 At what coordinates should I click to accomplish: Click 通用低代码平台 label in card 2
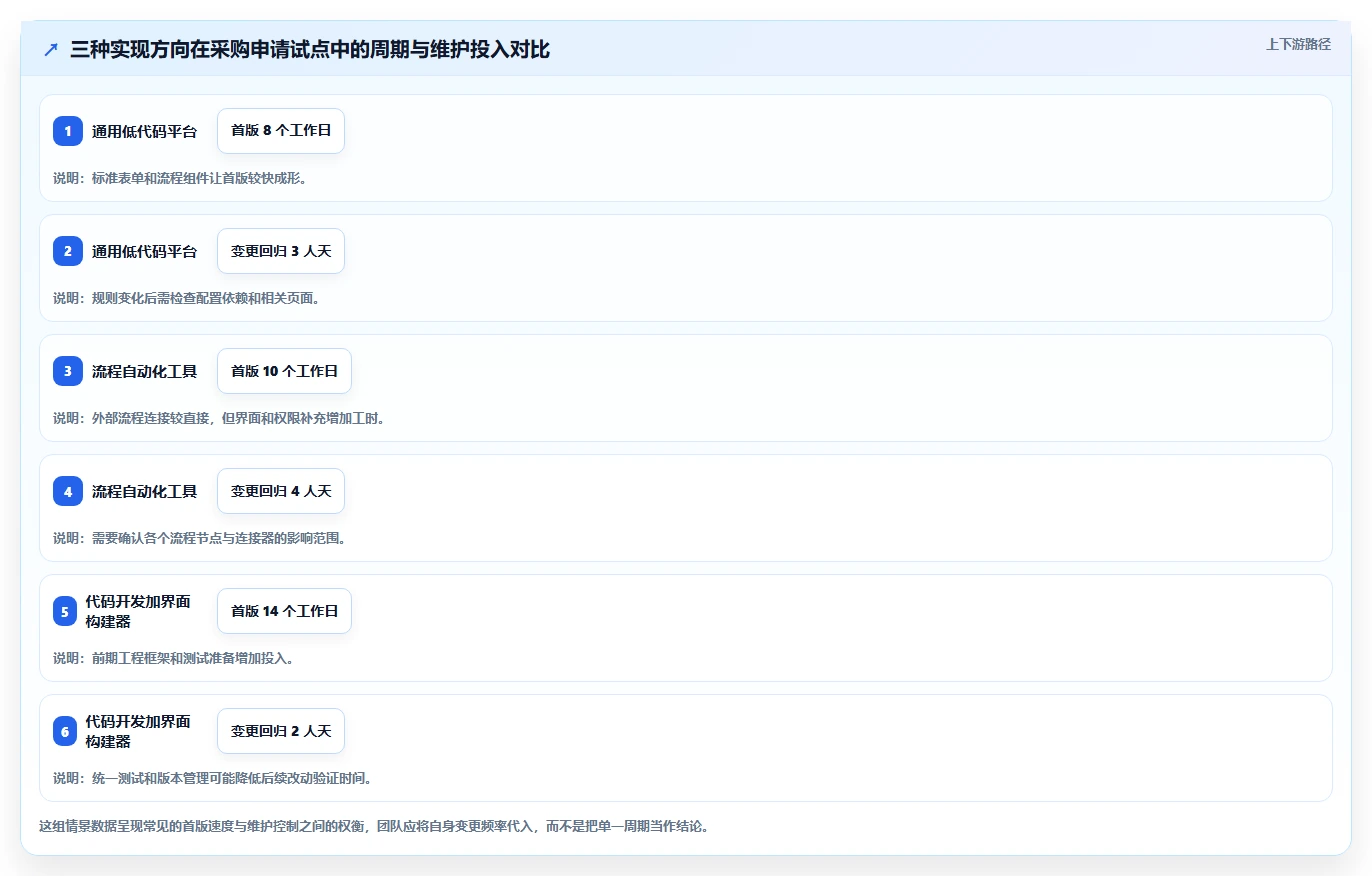pyautogui.click(x=145, y=251)
